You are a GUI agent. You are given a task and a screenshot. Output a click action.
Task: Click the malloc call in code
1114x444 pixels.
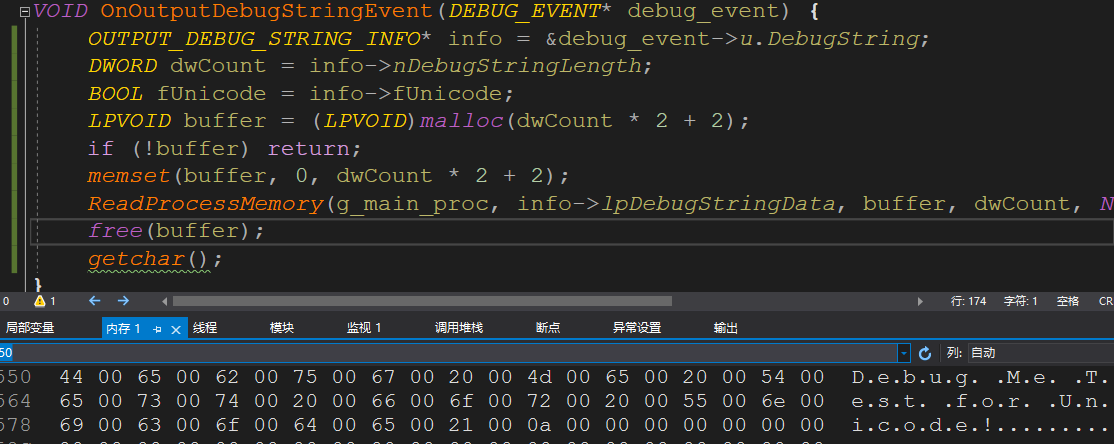tap(462, 121)
